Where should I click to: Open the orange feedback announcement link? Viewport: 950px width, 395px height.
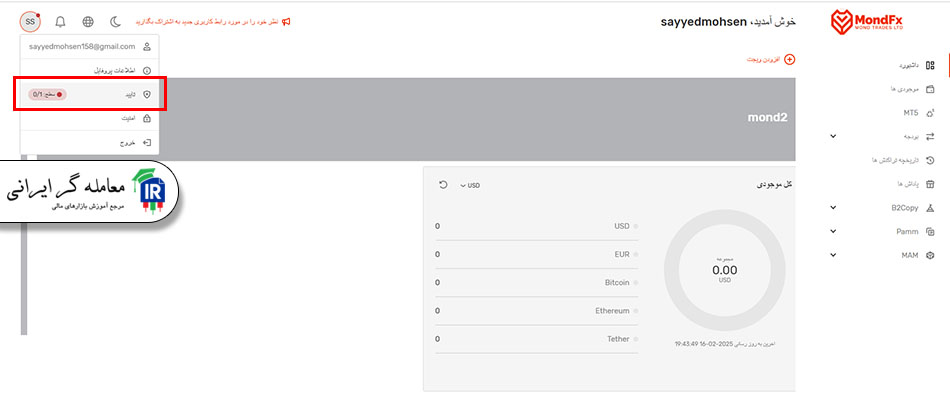(x=207, y=22)
